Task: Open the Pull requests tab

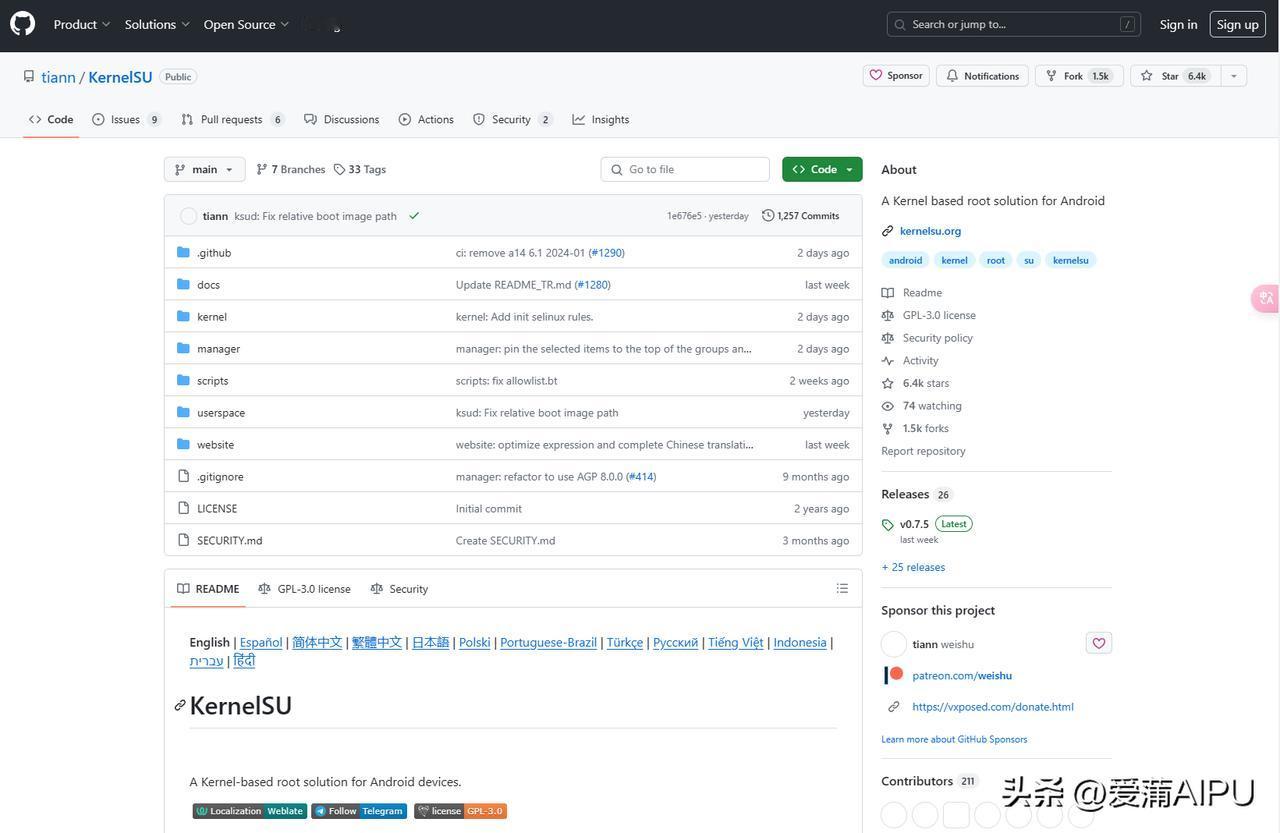Action: click(x=232, y=120)
